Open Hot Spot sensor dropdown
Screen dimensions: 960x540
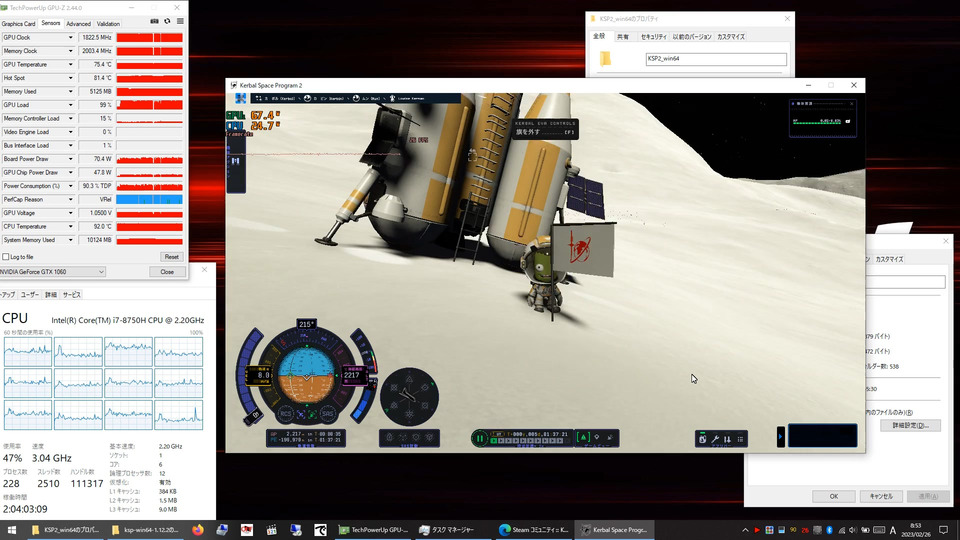pos(70,78)
